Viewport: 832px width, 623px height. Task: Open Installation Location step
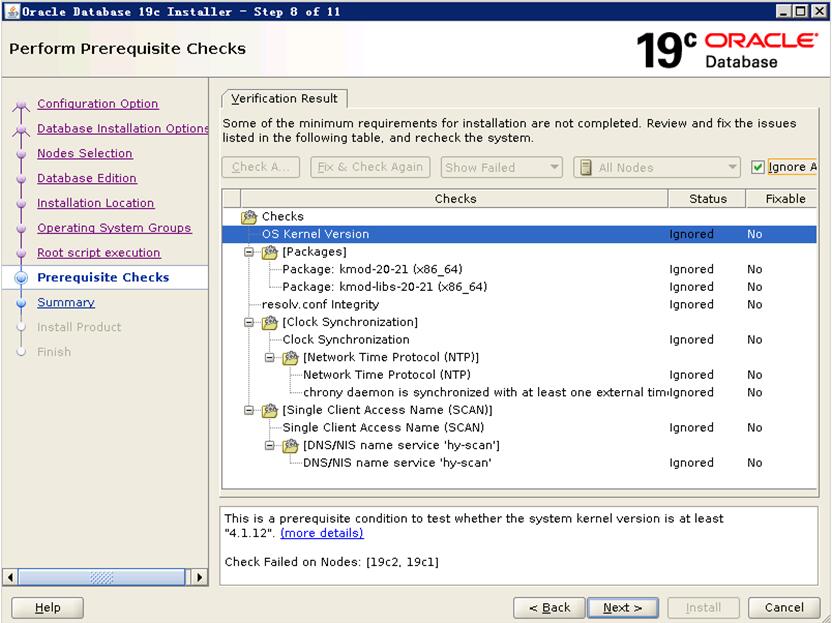tap(96, 203)
